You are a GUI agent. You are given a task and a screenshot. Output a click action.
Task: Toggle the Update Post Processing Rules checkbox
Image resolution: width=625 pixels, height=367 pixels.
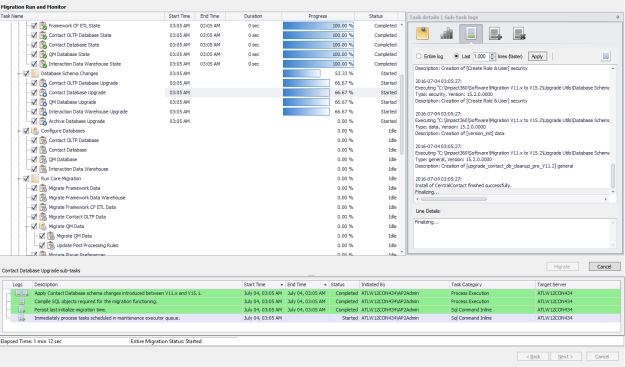(x=42, y=246)
